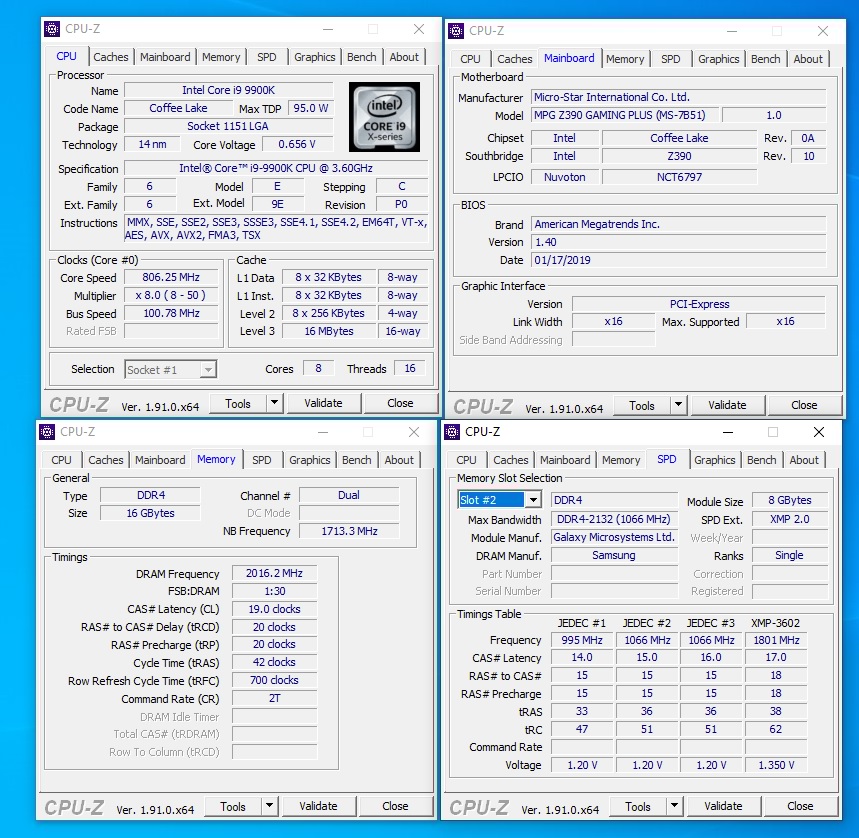Click the Tools button in the SPD window
Image resolution: width=859 pixels, height=838 pixels.
pyautogui.click(x=638, y=806)
